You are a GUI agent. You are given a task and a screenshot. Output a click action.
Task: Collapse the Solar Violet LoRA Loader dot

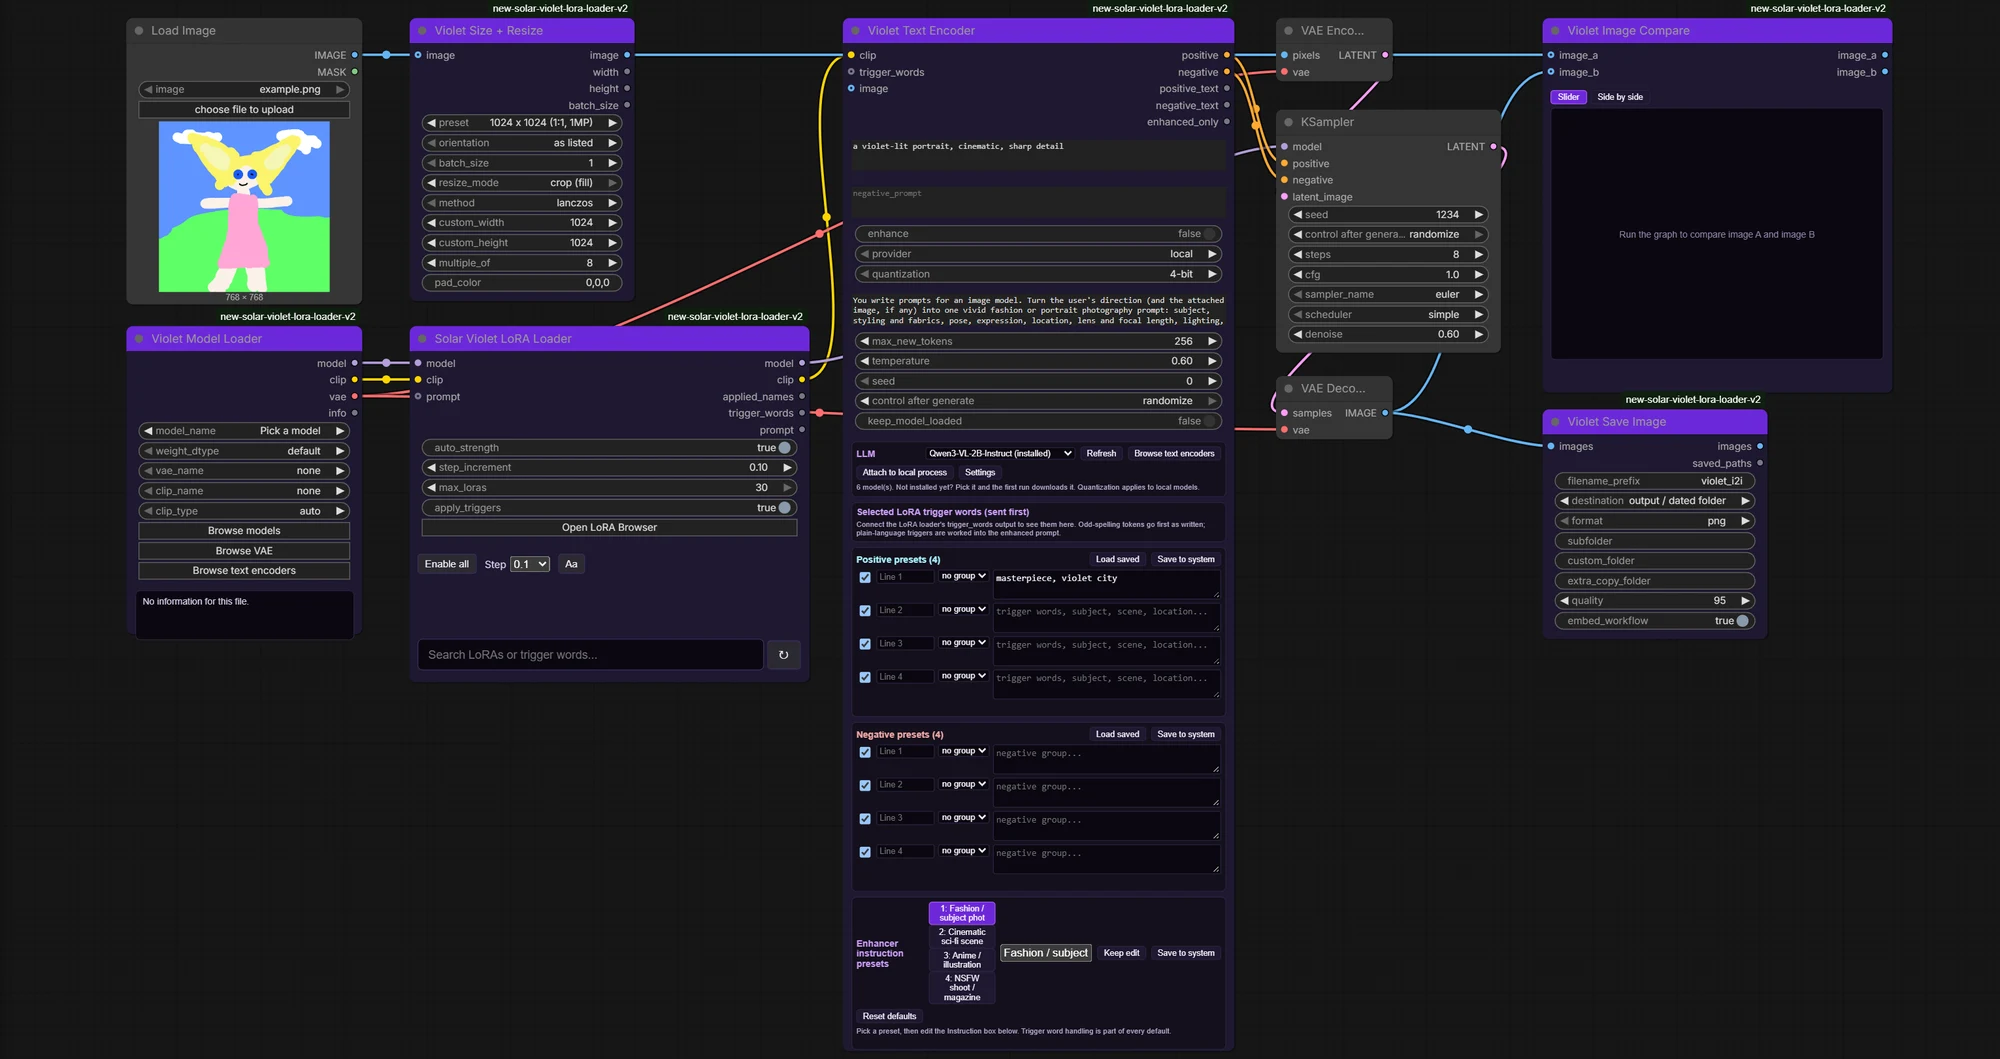[x=422, y=339]
